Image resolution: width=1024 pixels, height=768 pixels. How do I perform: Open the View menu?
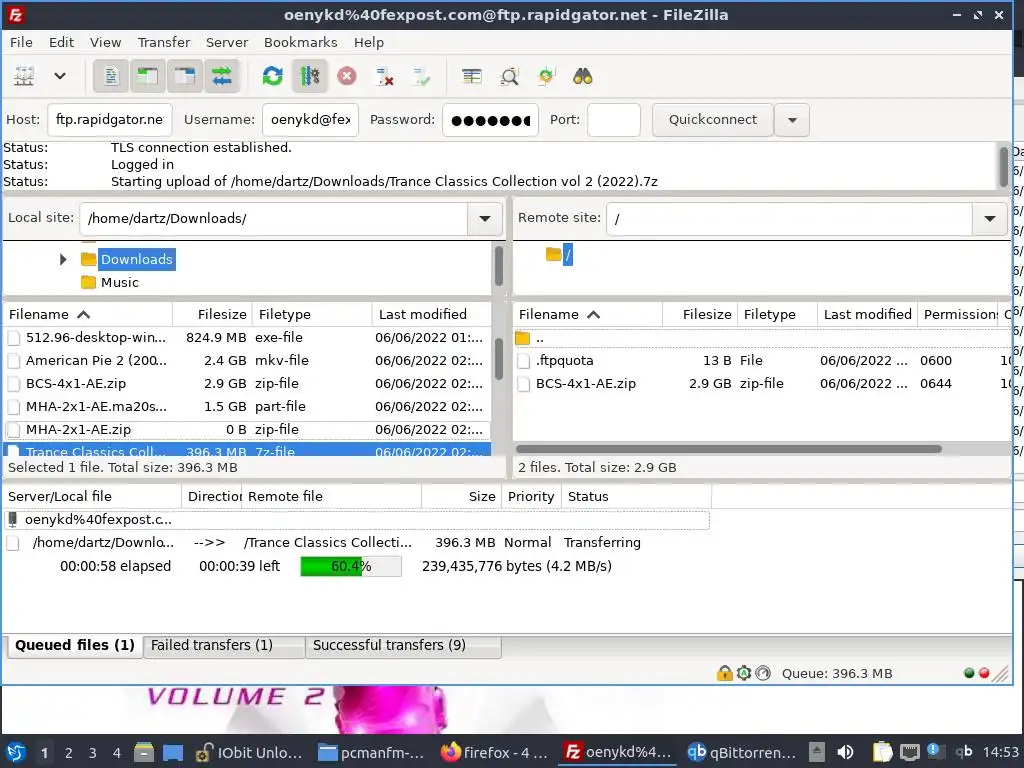click(105, 42)
